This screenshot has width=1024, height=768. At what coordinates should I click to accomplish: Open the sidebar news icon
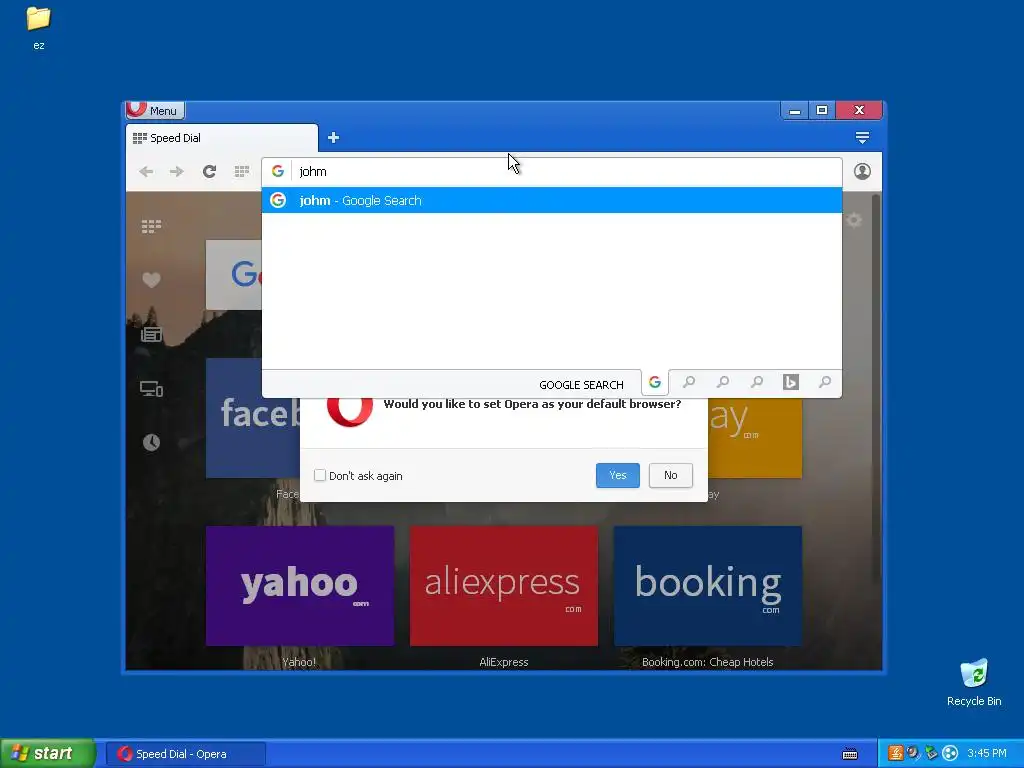tap(151, 334)
